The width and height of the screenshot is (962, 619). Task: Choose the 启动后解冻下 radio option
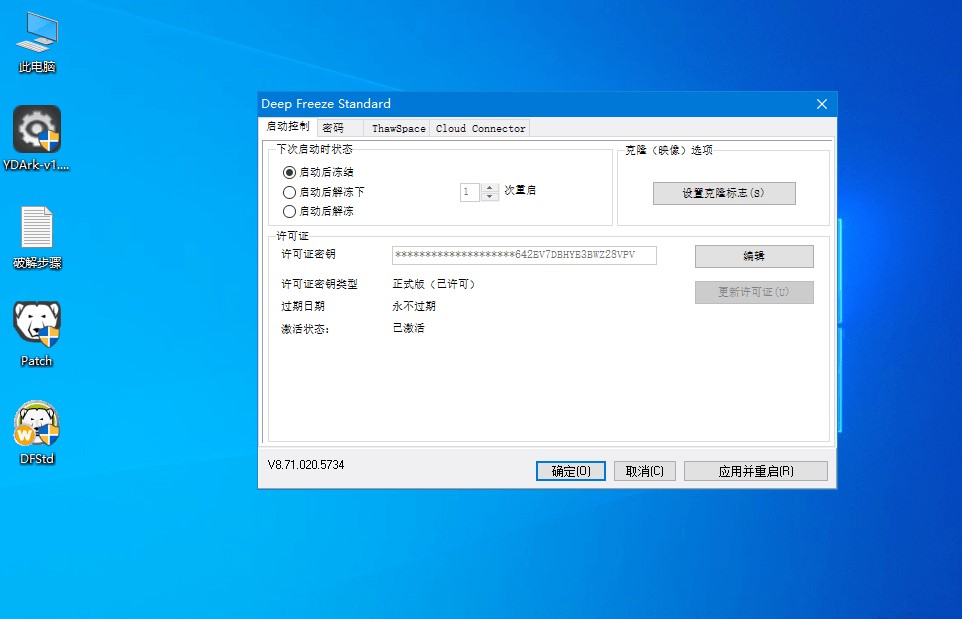coord(290,192)
